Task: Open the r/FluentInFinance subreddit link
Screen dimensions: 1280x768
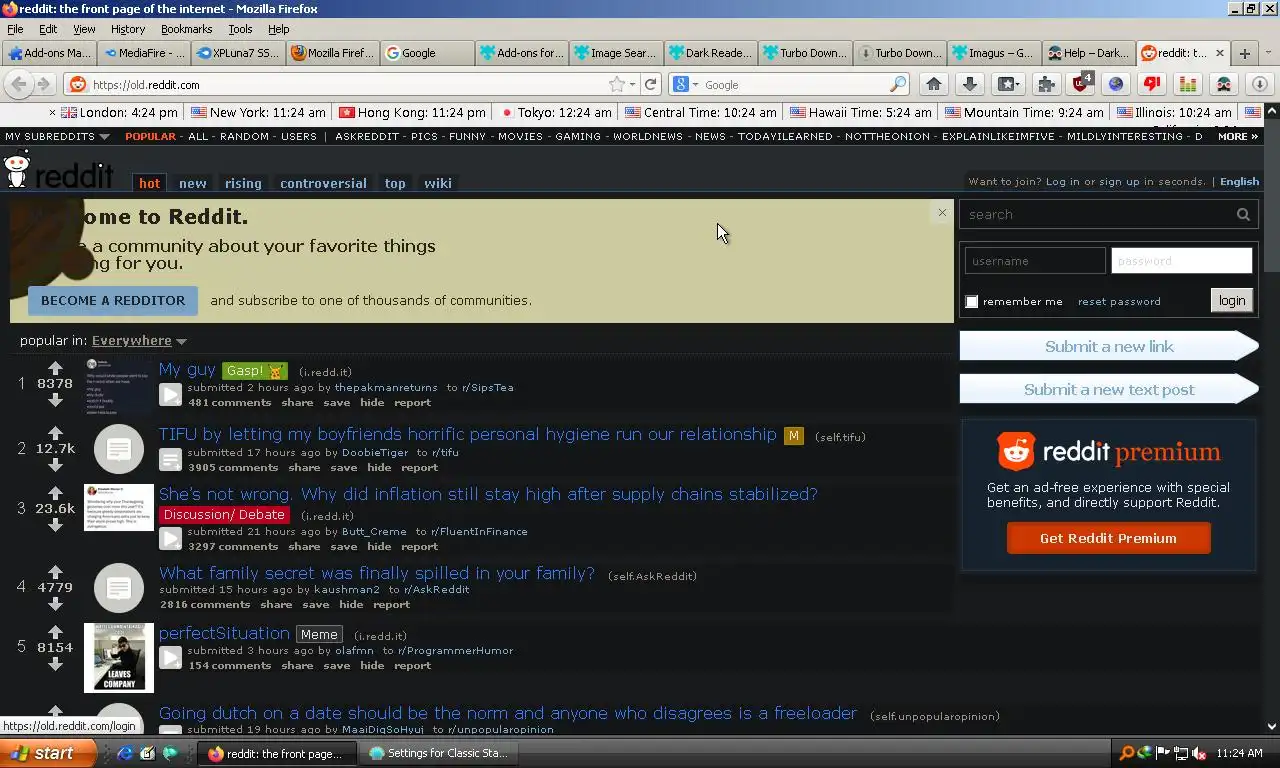Action: (x=479, y=532)
